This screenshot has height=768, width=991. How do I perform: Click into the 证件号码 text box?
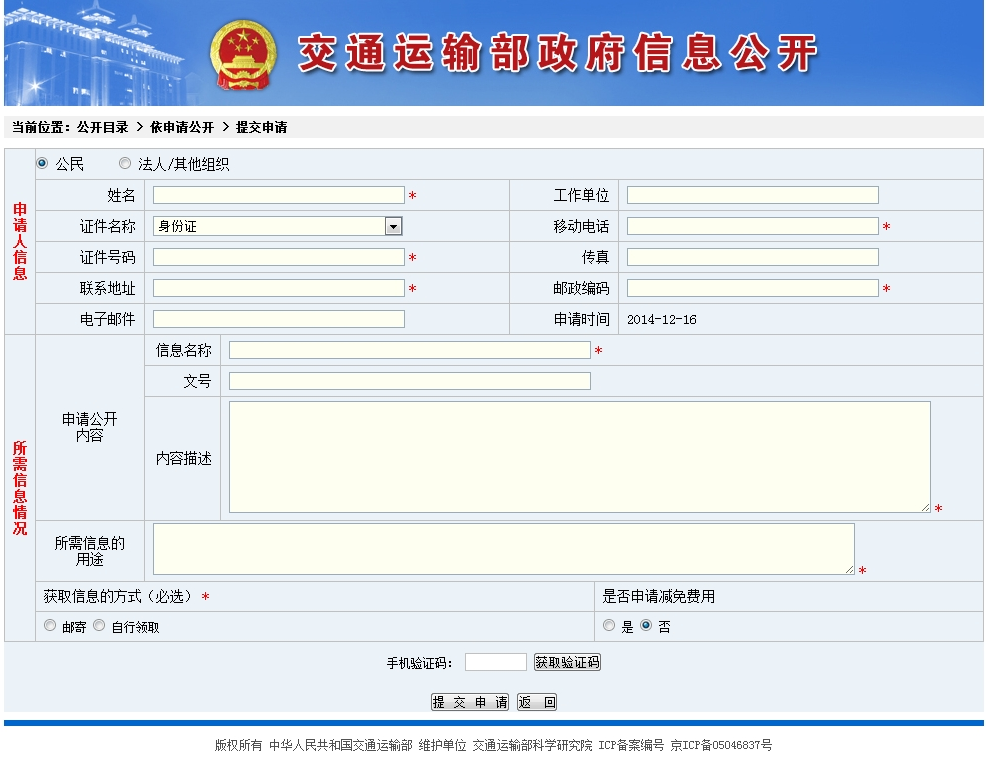[278, 257]
